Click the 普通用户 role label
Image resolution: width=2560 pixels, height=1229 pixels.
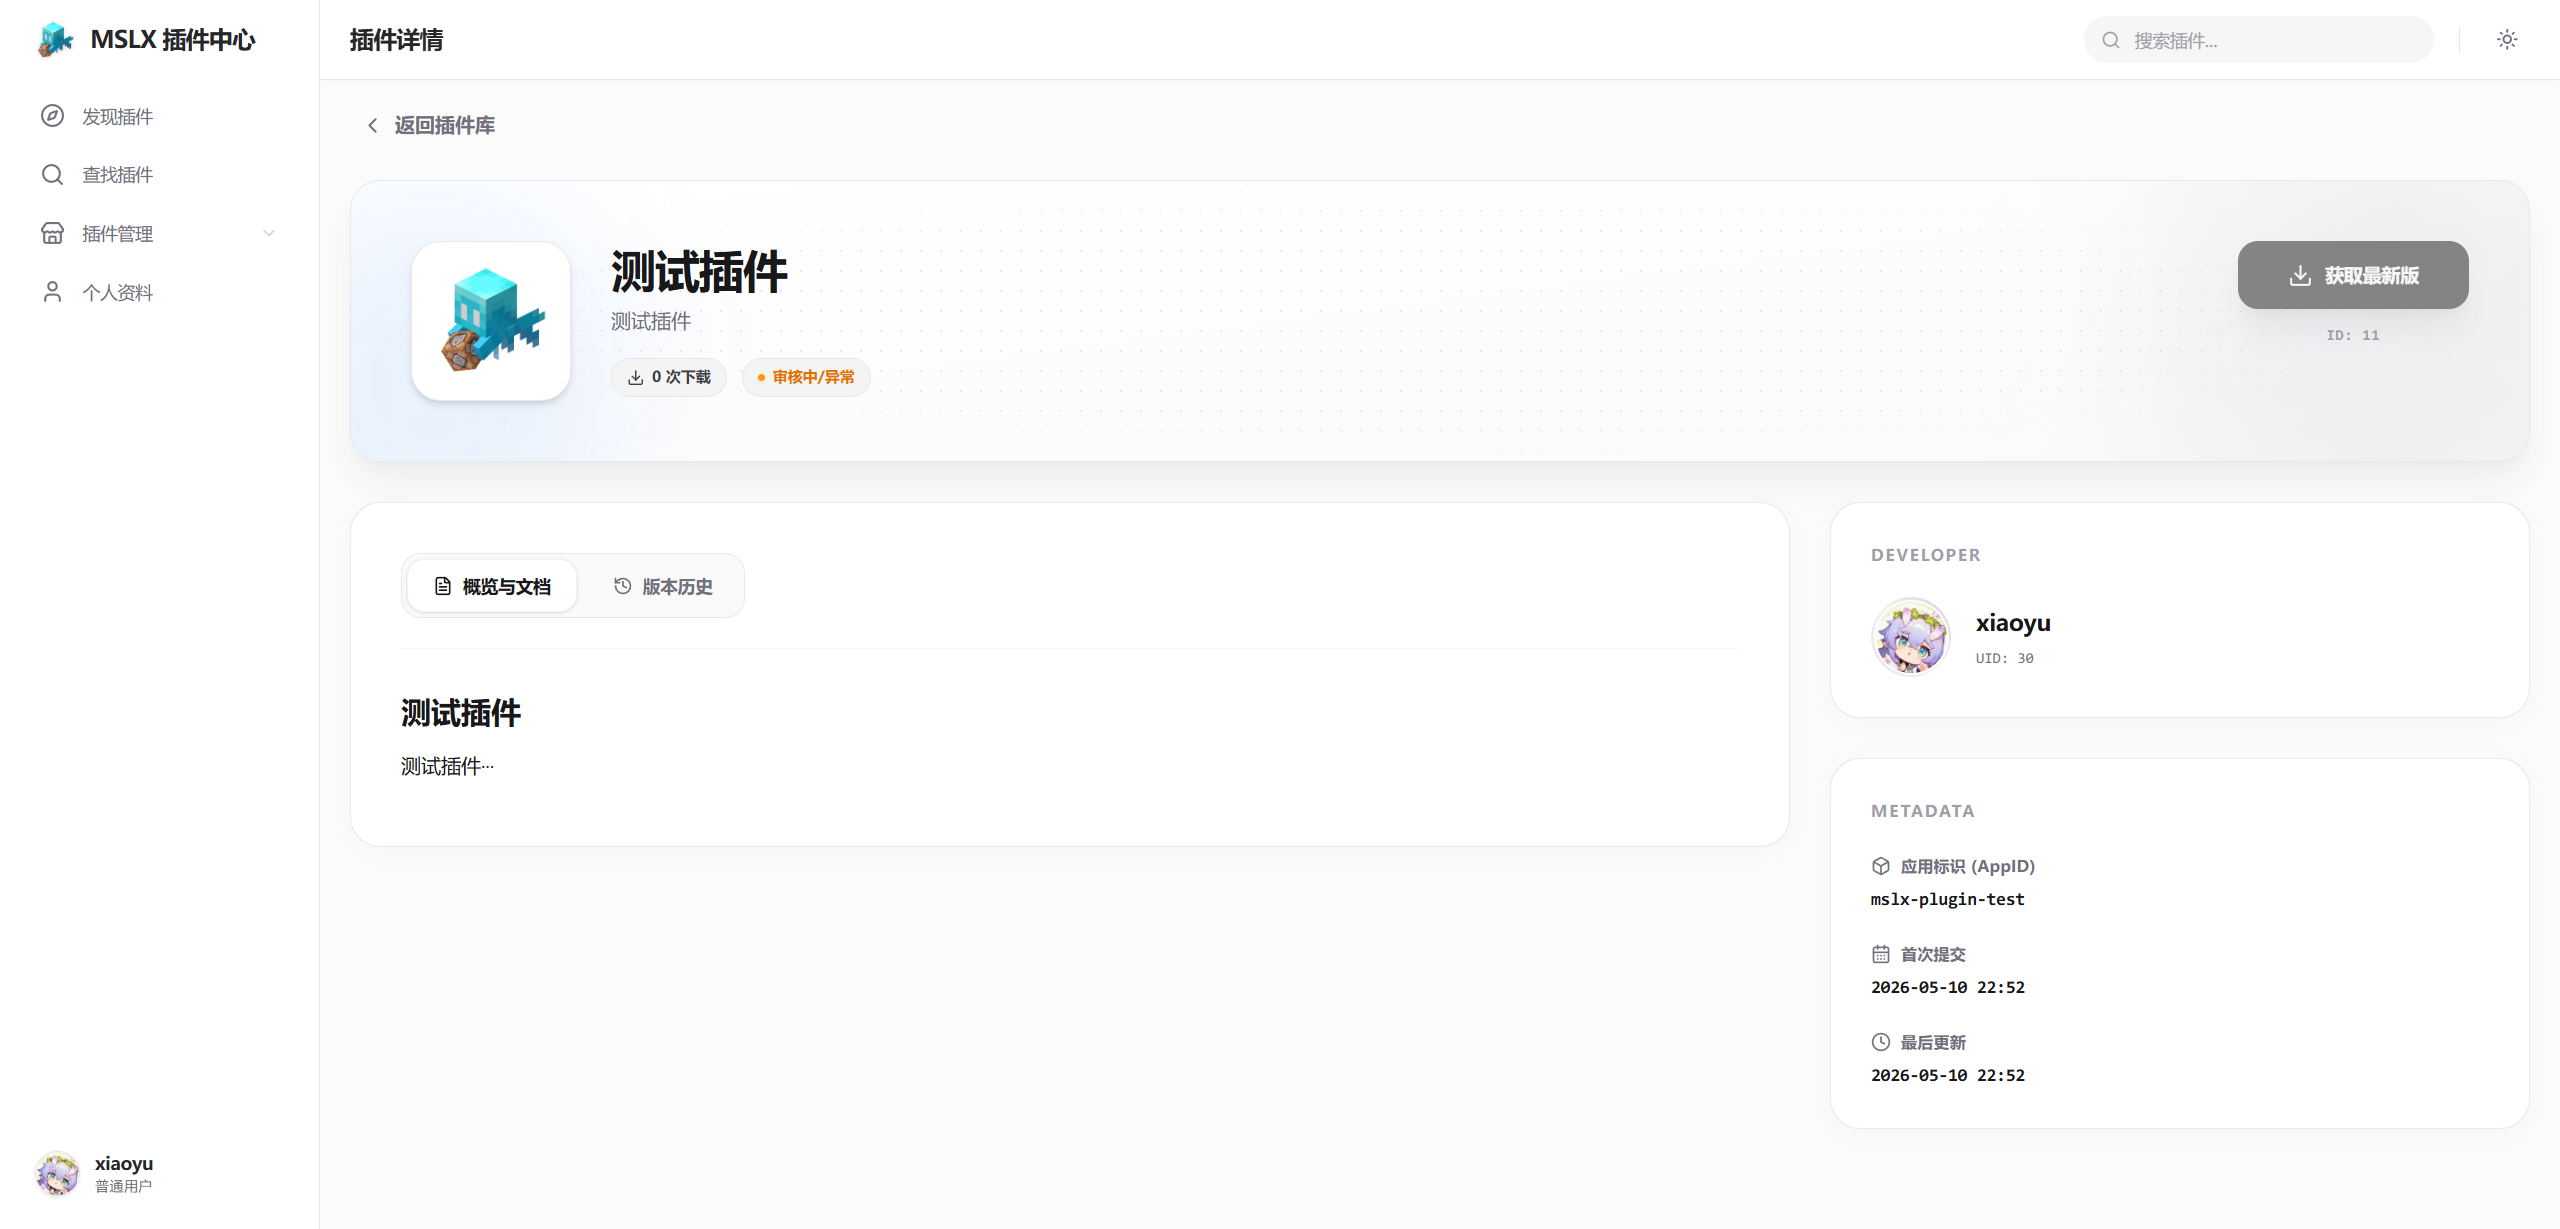[124, 1186]
